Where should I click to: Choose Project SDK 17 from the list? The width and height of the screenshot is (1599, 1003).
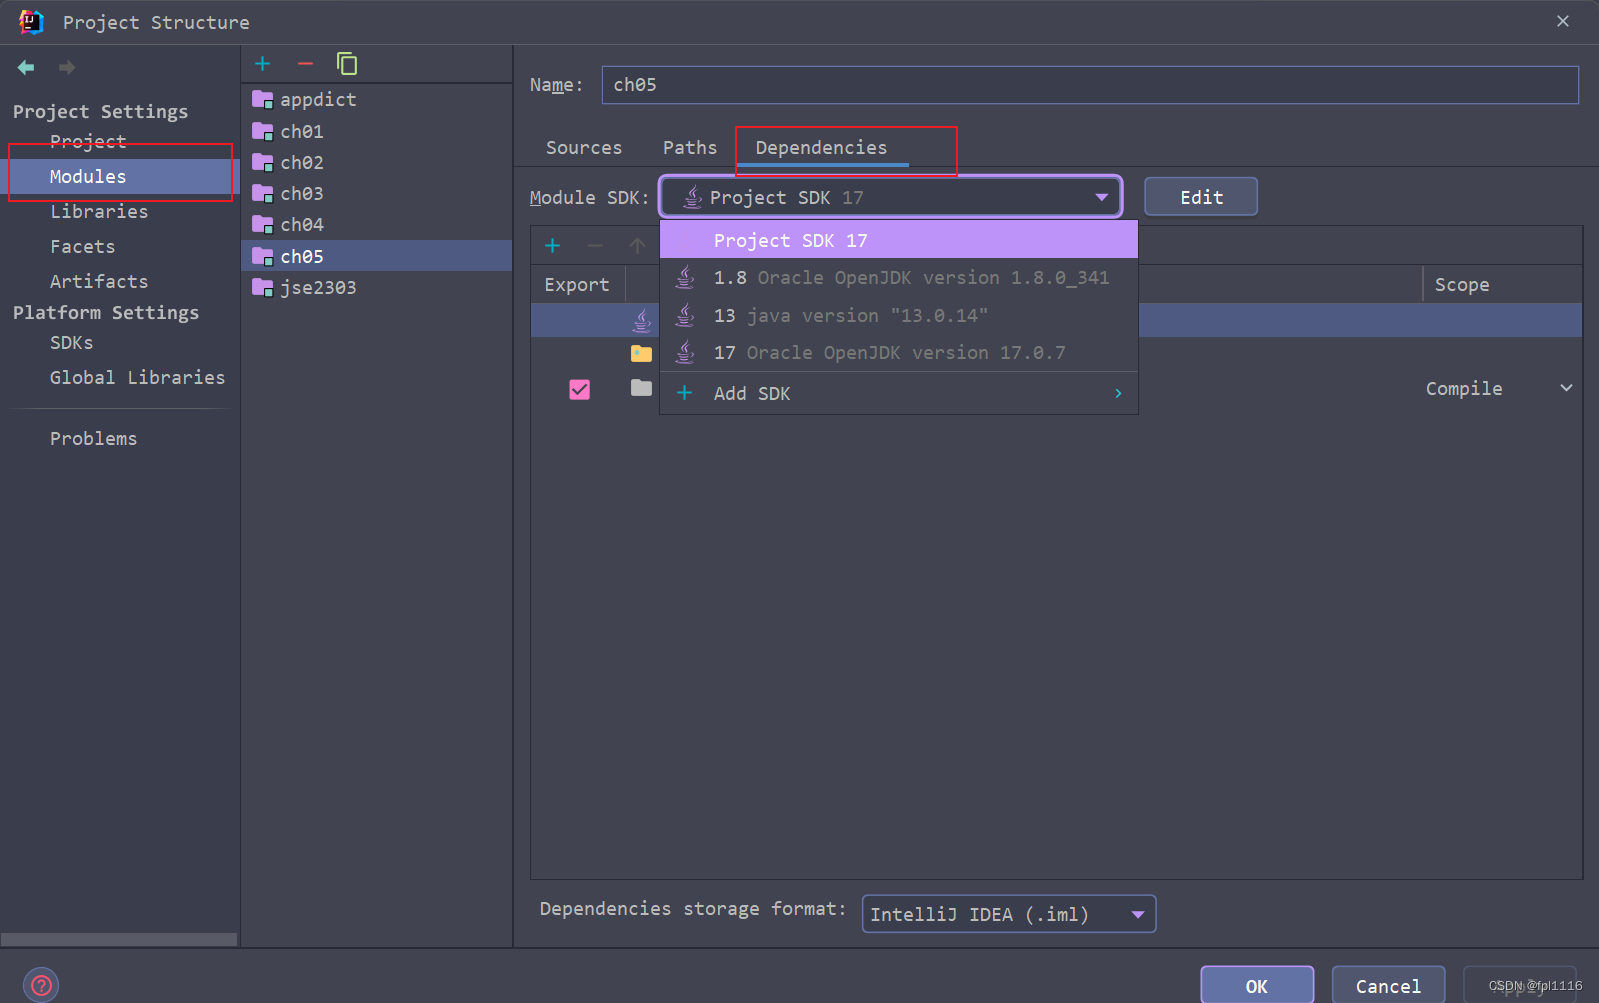point(899,240)
